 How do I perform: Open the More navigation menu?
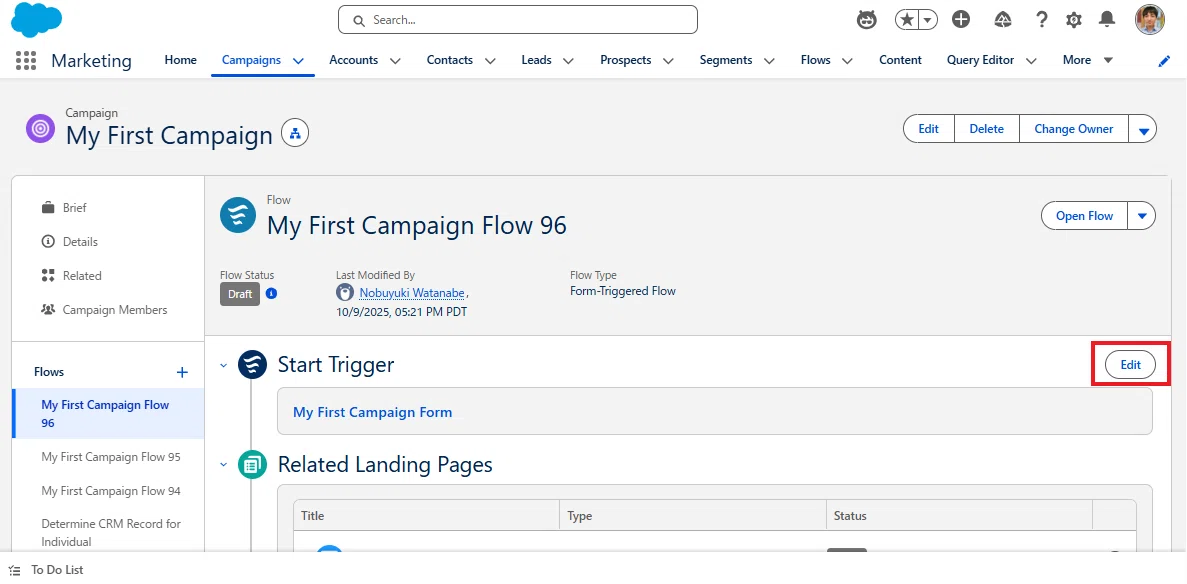(x=1087, y=60)
